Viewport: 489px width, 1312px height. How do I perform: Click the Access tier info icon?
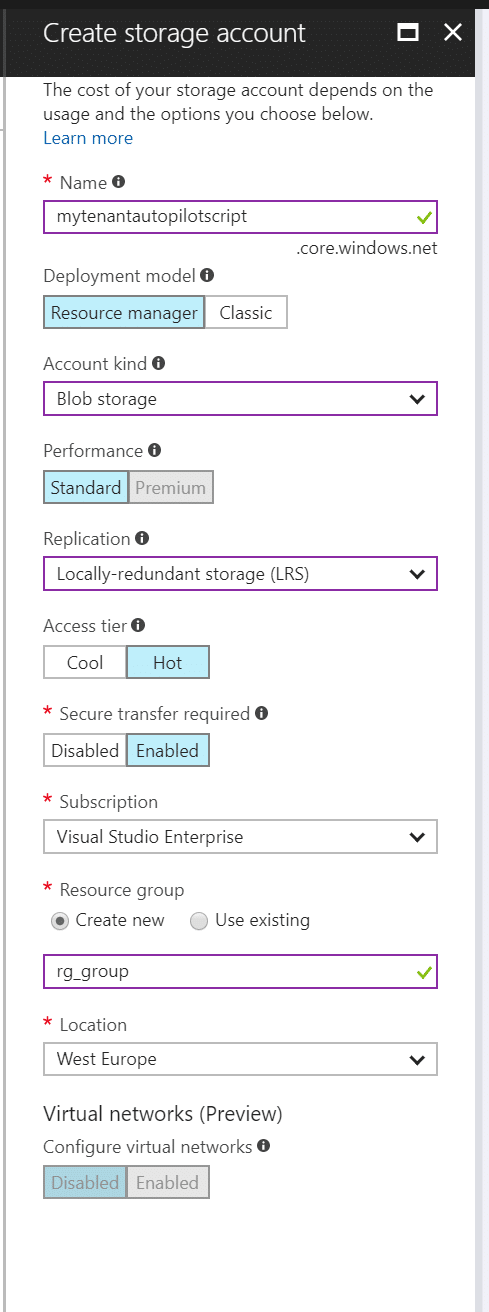(x=138, y=626)
